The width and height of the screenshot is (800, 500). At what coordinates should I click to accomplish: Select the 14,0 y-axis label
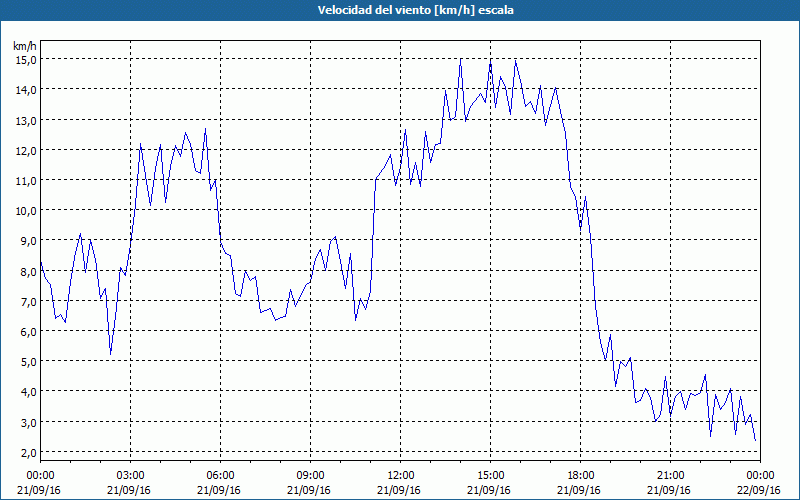25,90
